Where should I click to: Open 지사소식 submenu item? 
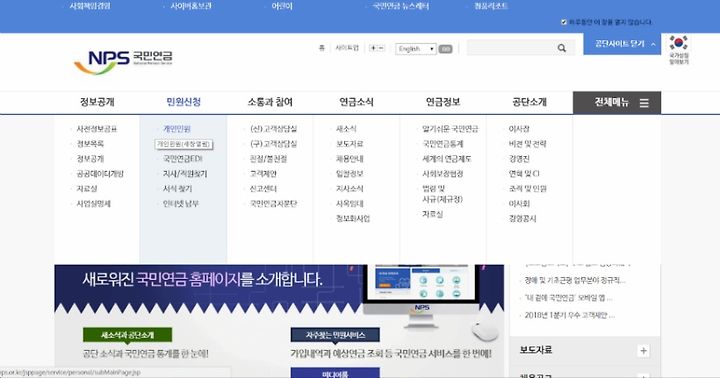(x=349, y=189)
